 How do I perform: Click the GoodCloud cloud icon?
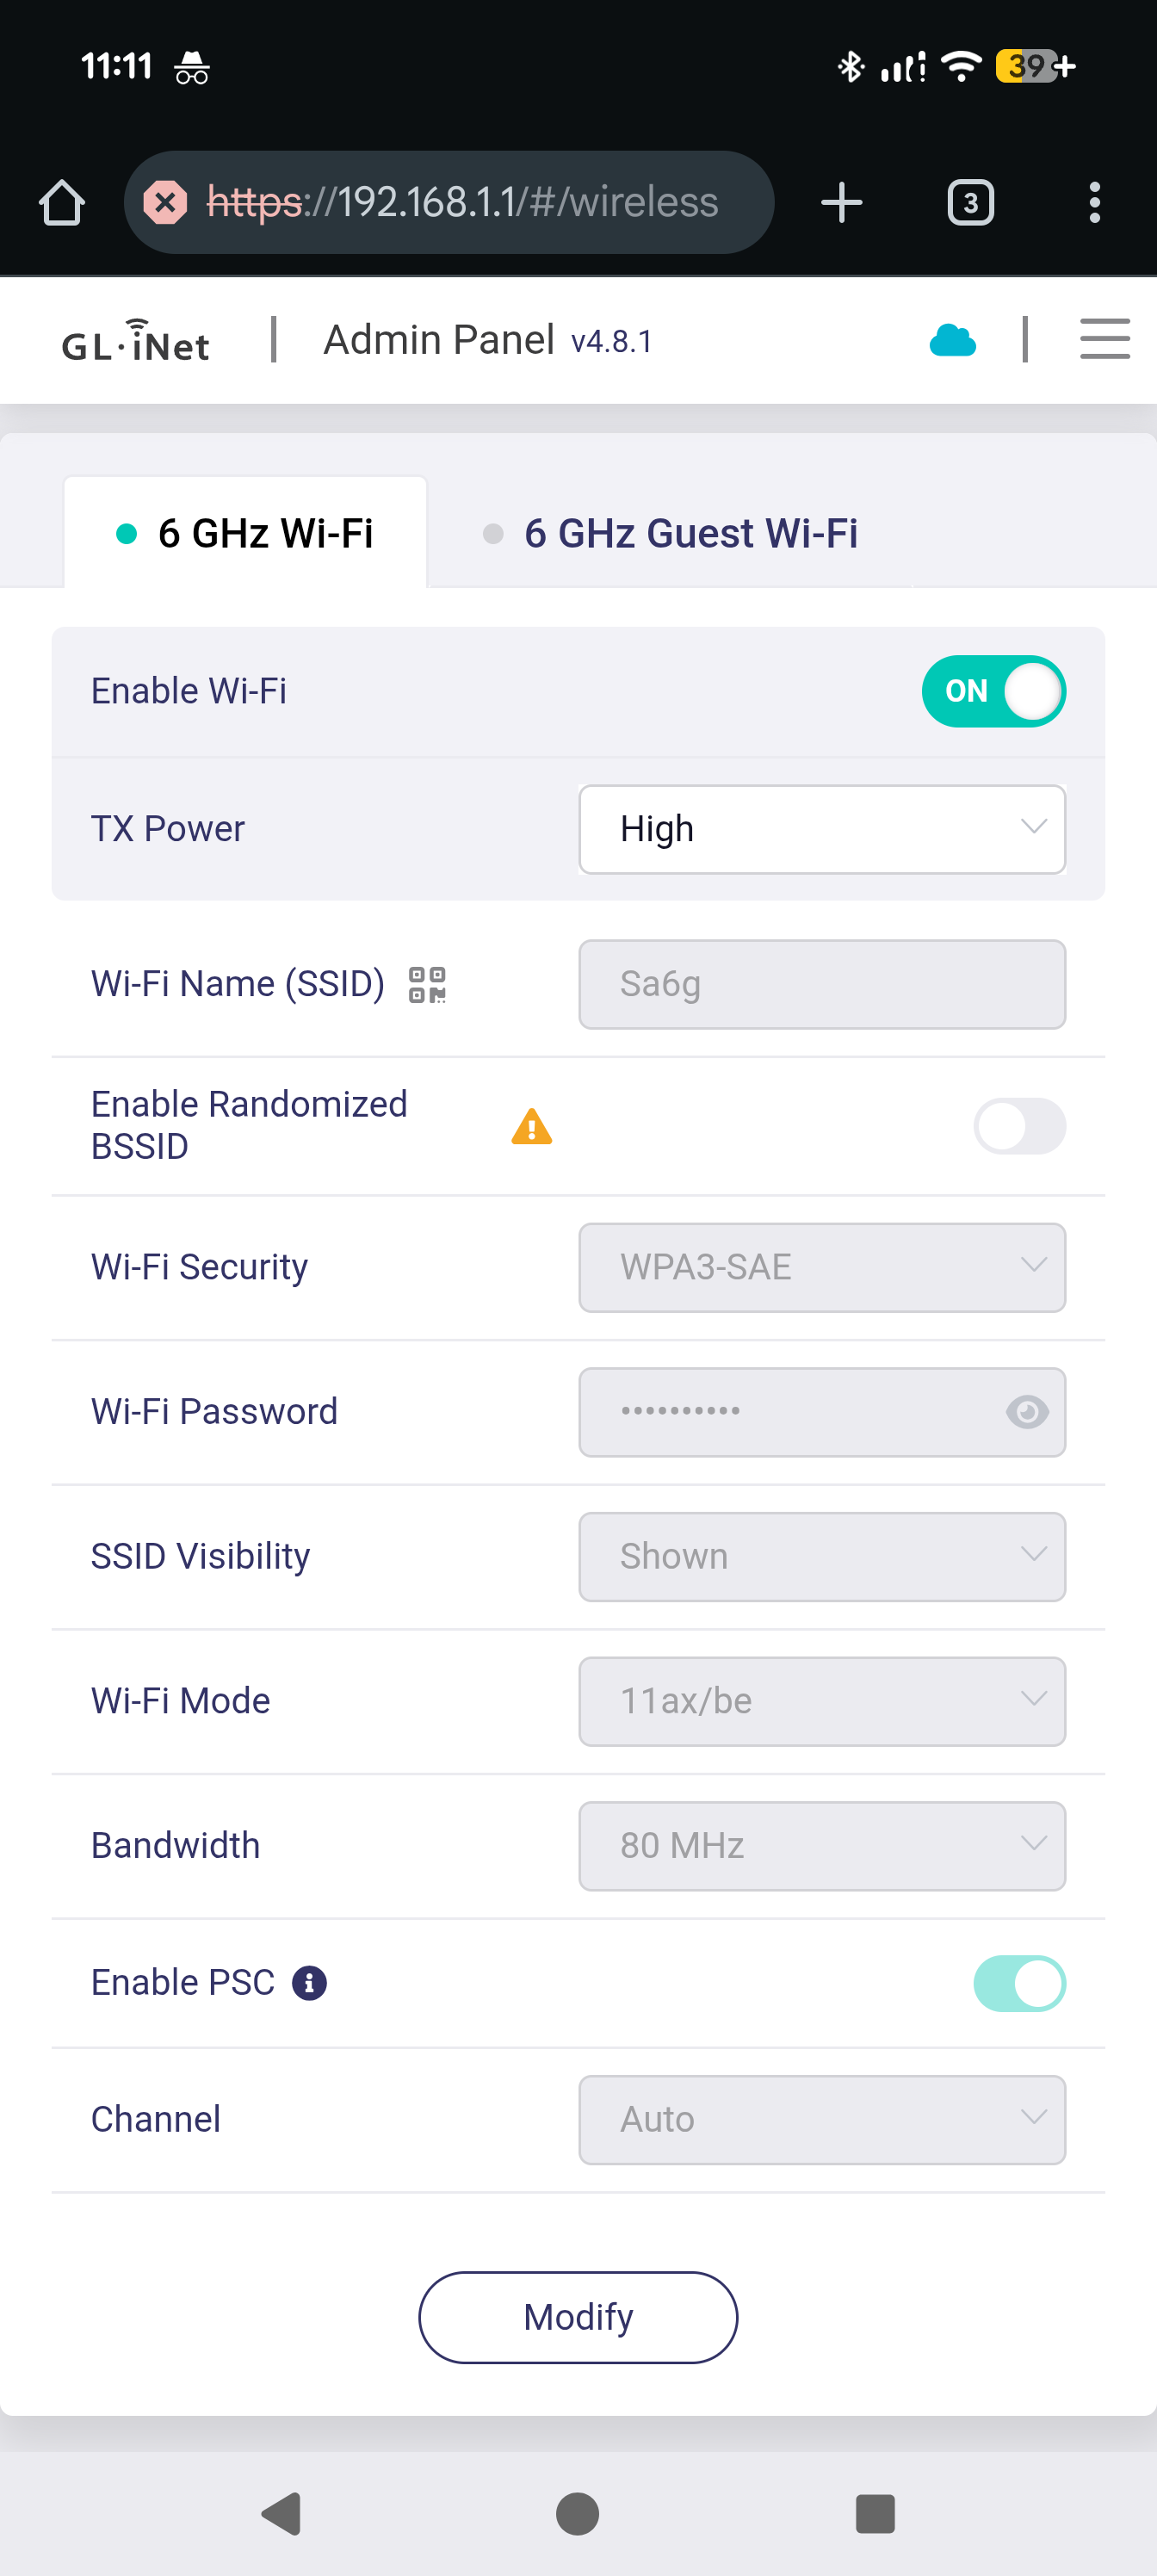pyautogui.click(x=952, y=341)
